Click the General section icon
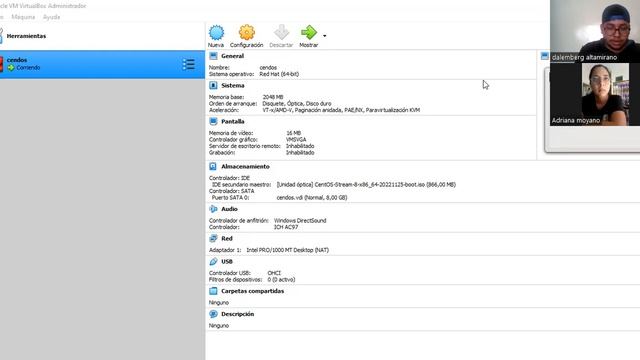Image resolution: width=640 pixels, height=360 pixels. (213, 56)
